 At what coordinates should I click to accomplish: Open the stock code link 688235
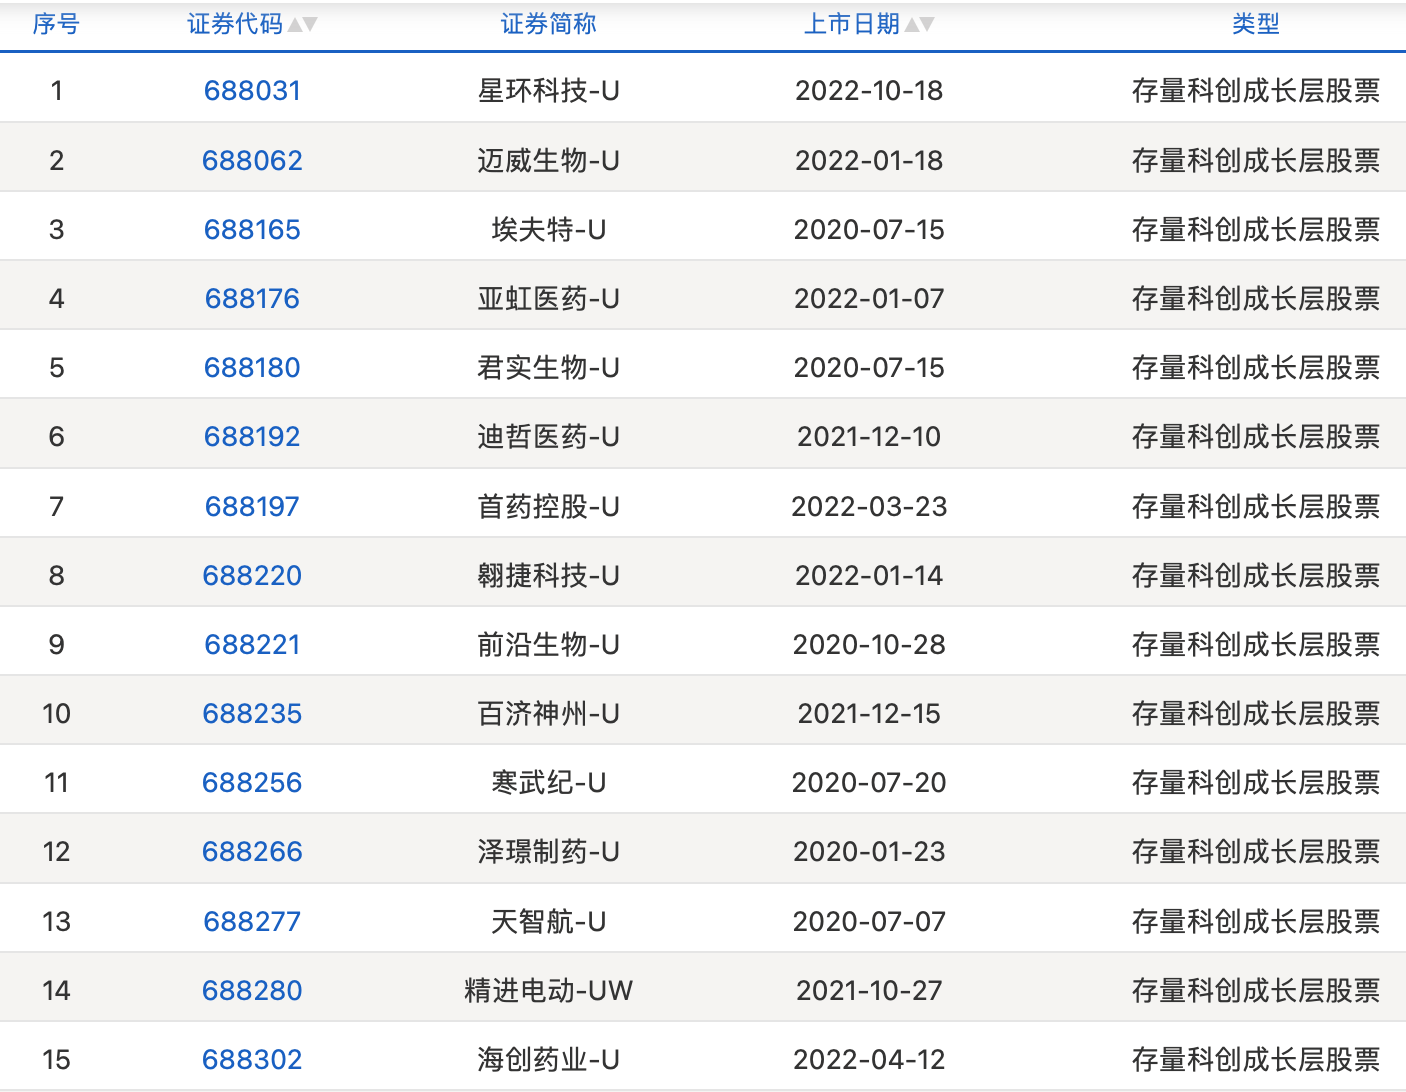(x=252, y=713)
